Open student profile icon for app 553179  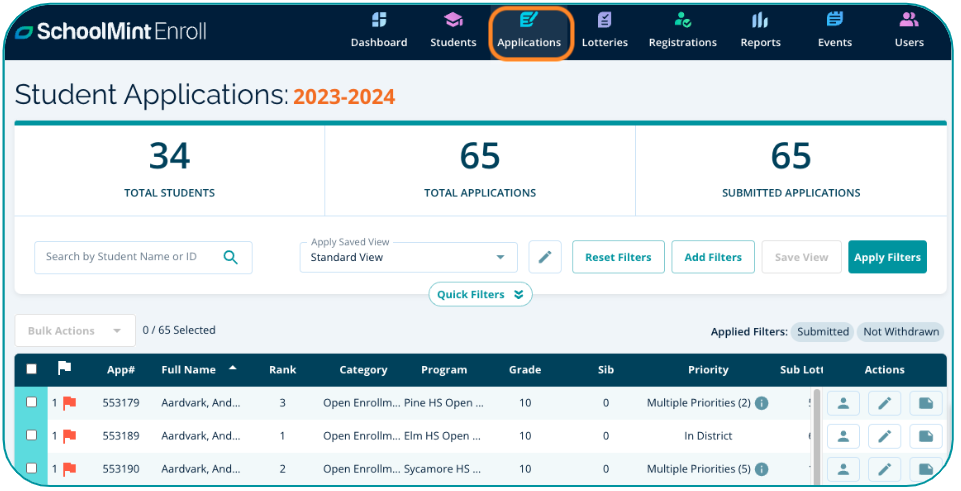[843, 403]
